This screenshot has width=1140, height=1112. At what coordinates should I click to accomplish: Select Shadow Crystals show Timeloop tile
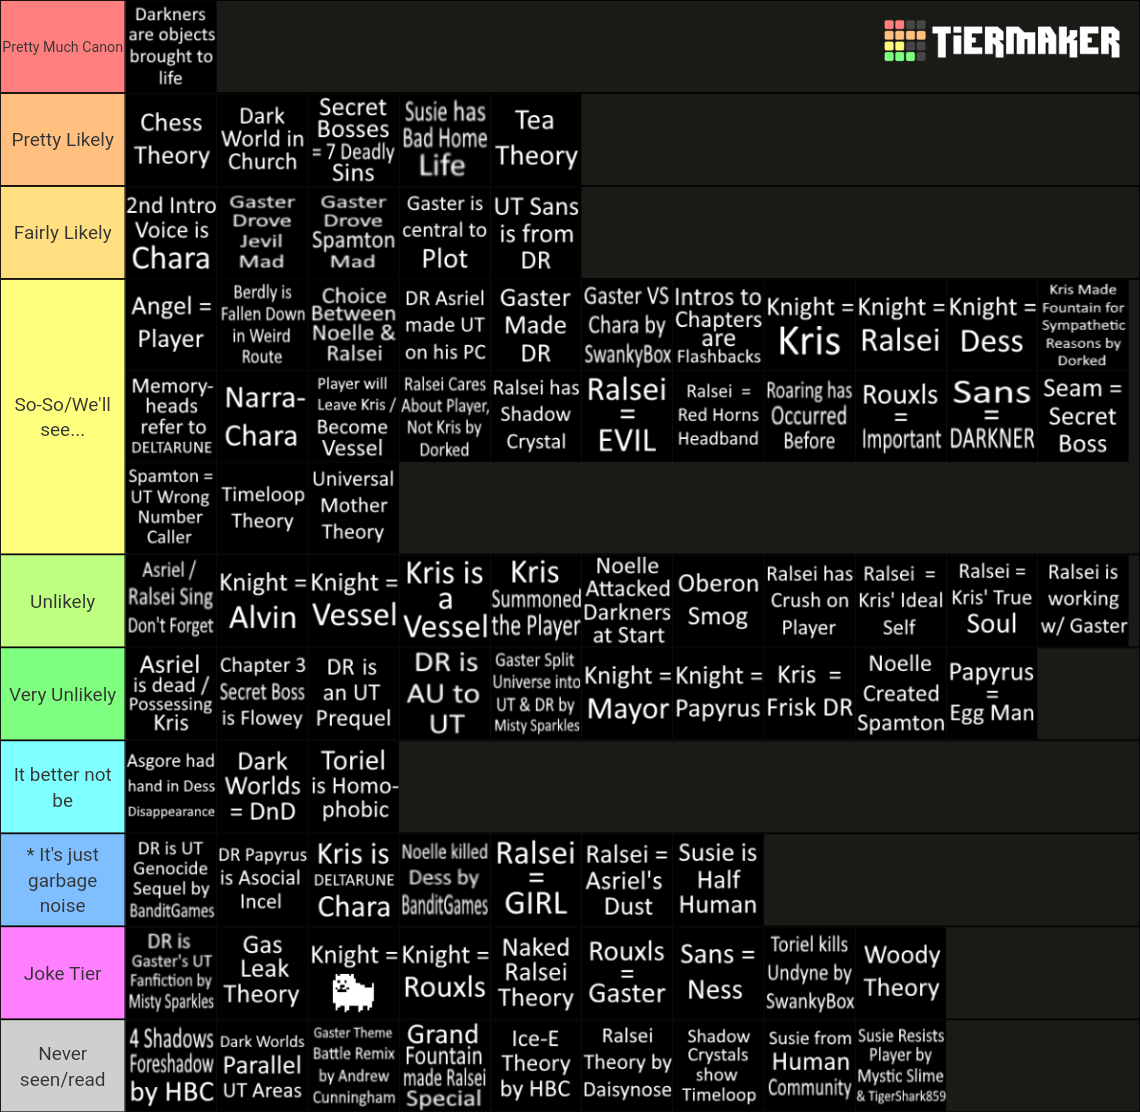718,1066
